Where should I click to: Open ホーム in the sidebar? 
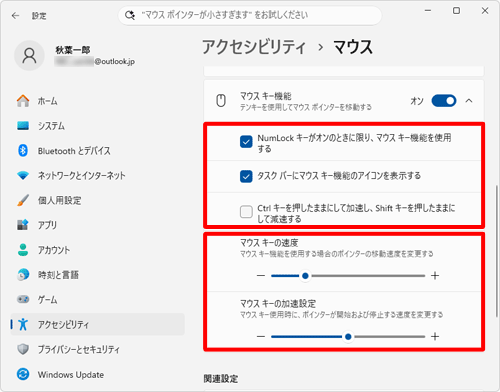point(98,101)
